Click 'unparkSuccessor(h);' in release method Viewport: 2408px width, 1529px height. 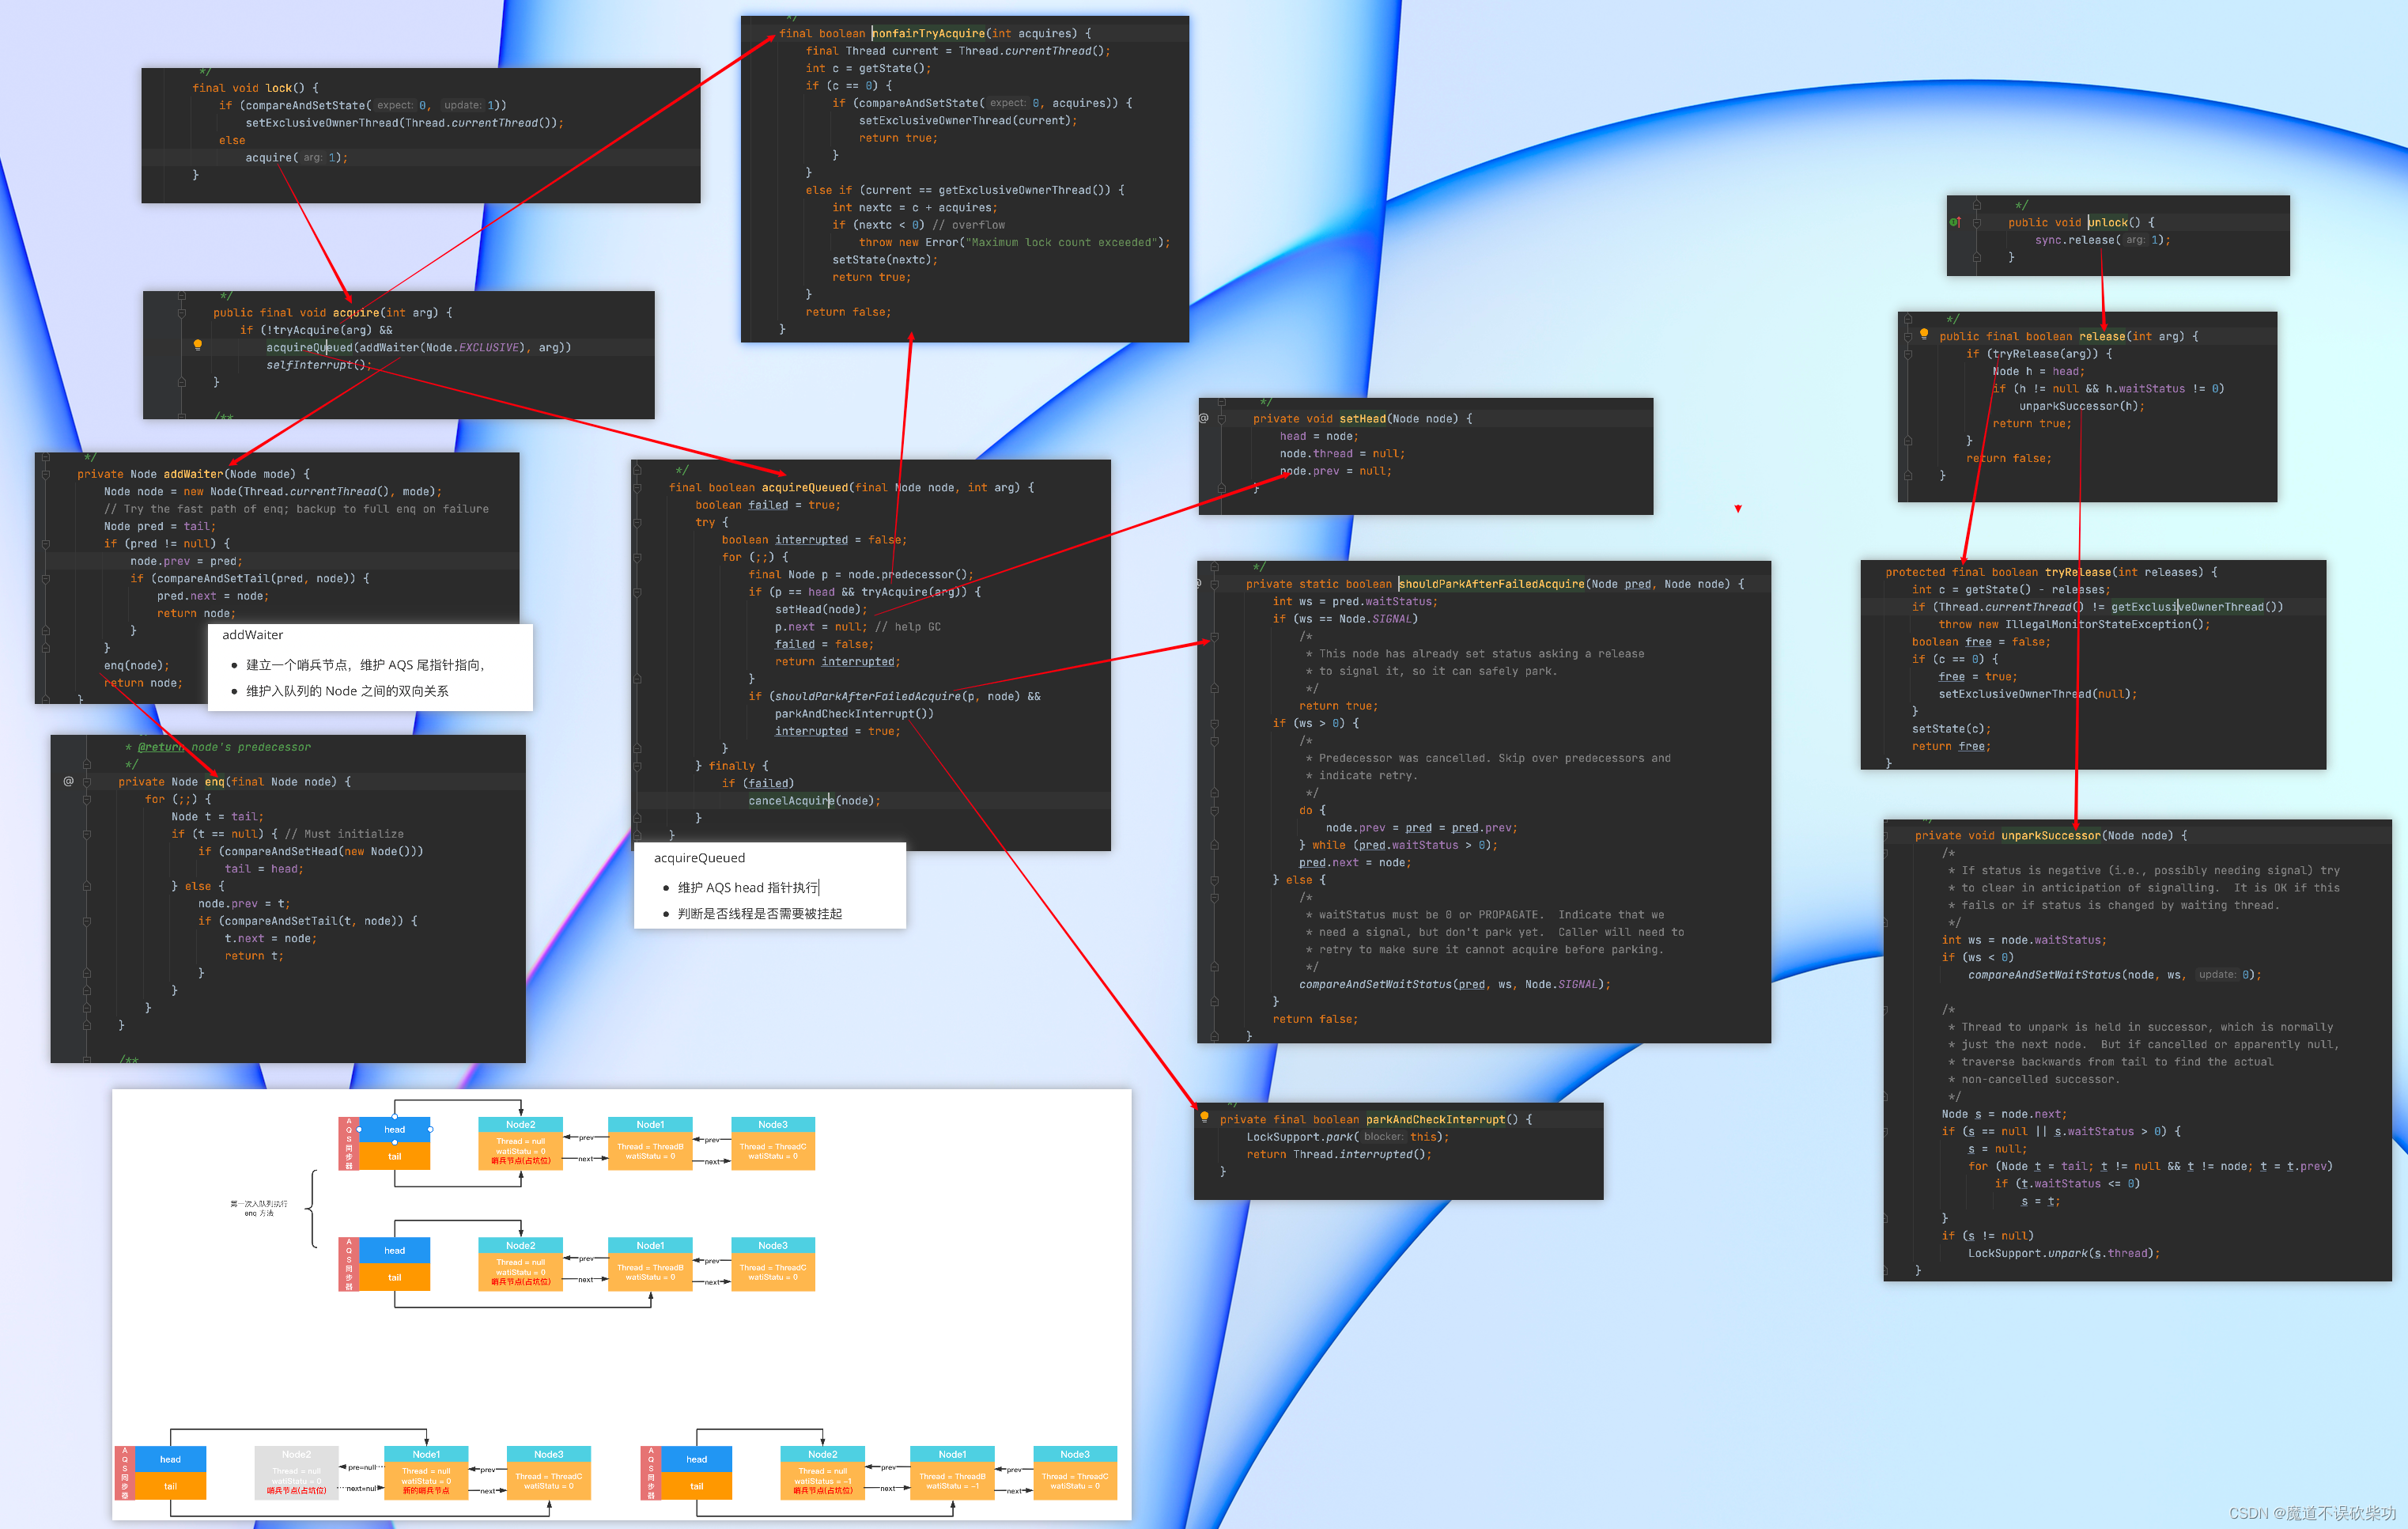[x=2082, y=407]
